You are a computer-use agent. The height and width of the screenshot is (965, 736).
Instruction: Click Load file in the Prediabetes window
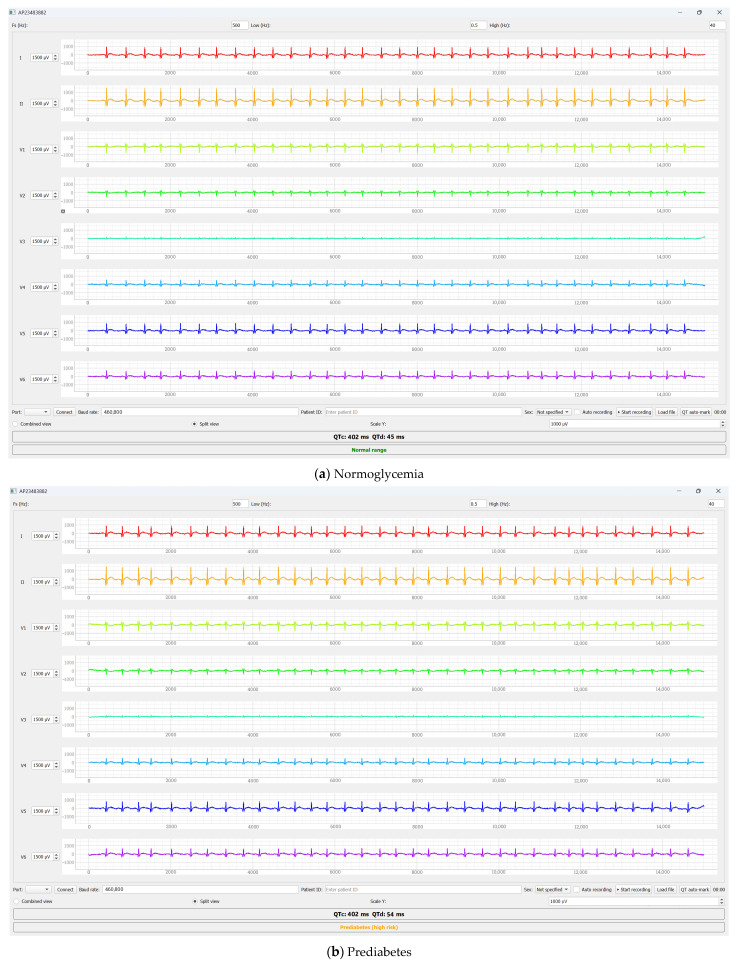tap(666, 889)
